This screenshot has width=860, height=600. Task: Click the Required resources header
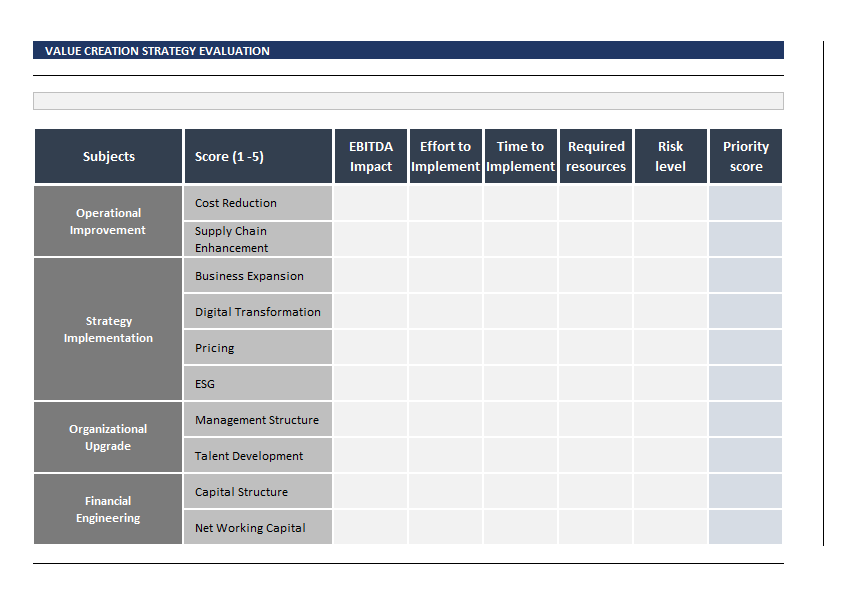(596, 156)
